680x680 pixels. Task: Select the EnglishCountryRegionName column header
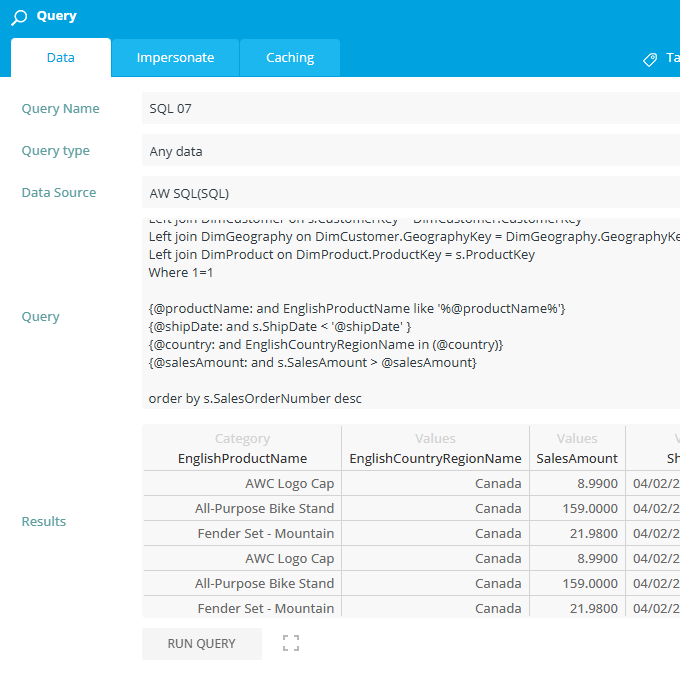click(x=435, y=458)
